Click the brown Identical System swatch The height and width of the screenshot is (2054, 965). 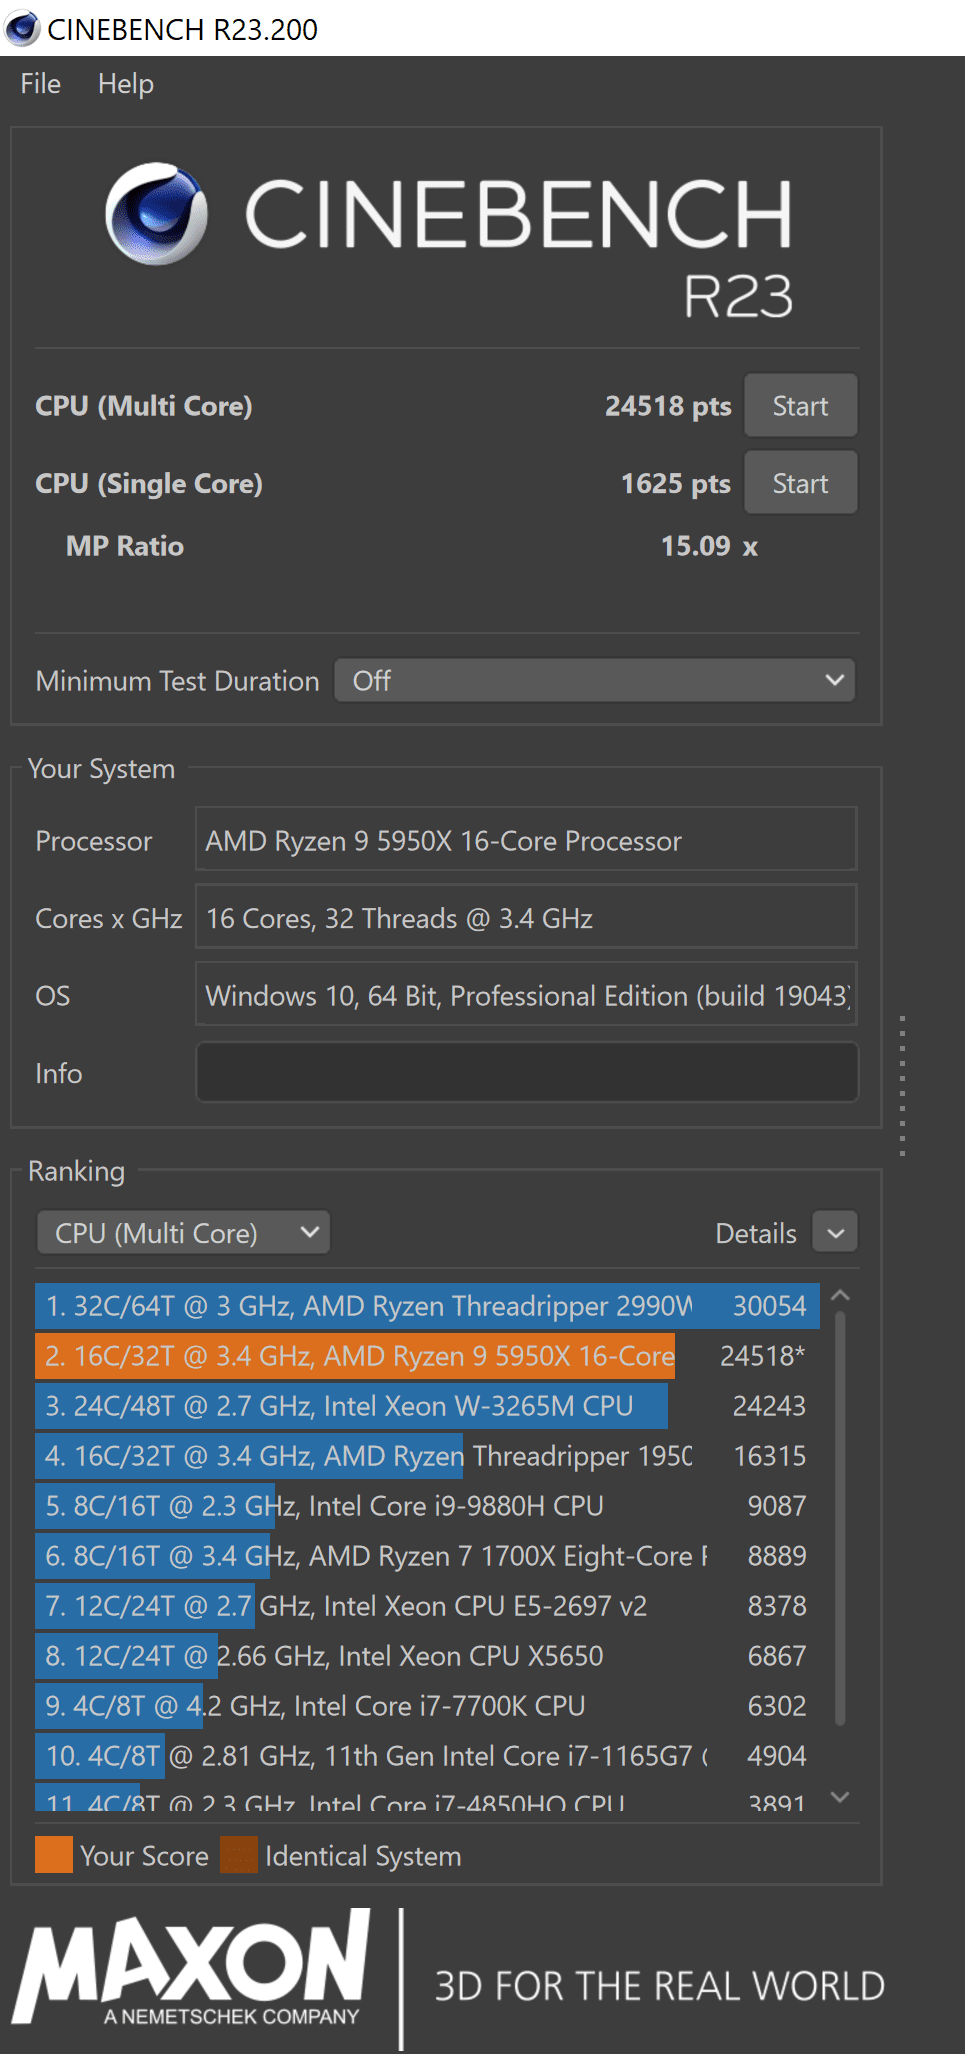pos(239,1855)
